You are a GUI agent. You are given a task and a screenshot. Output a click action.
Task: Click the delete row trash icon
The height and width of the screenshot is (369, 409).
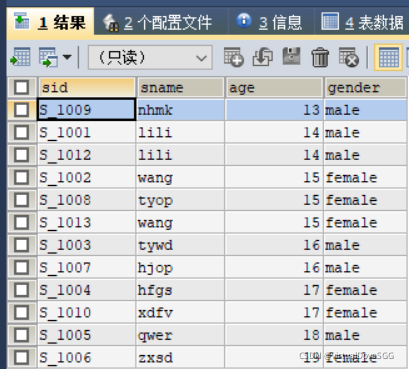pyautogui.click(x=320, y=57)
